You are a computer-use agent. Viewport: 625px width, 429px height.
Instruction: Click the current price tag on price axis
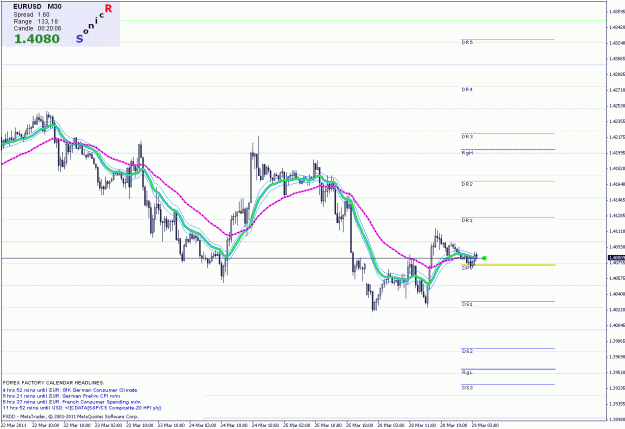coord(616,258)
